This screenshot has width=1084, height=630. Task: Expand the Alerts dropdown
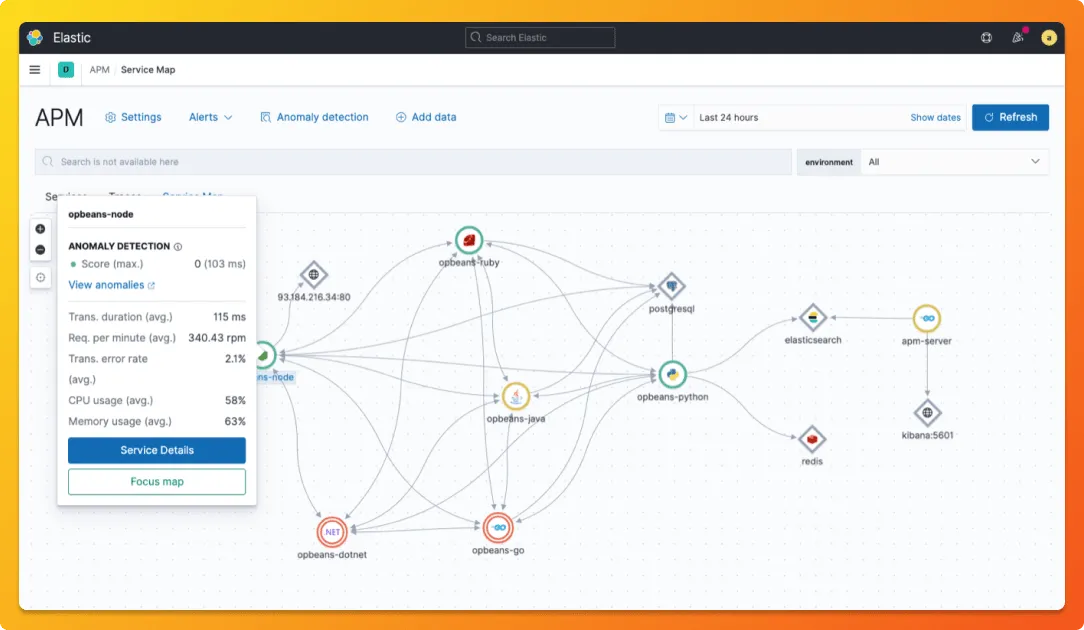point(210,118)
